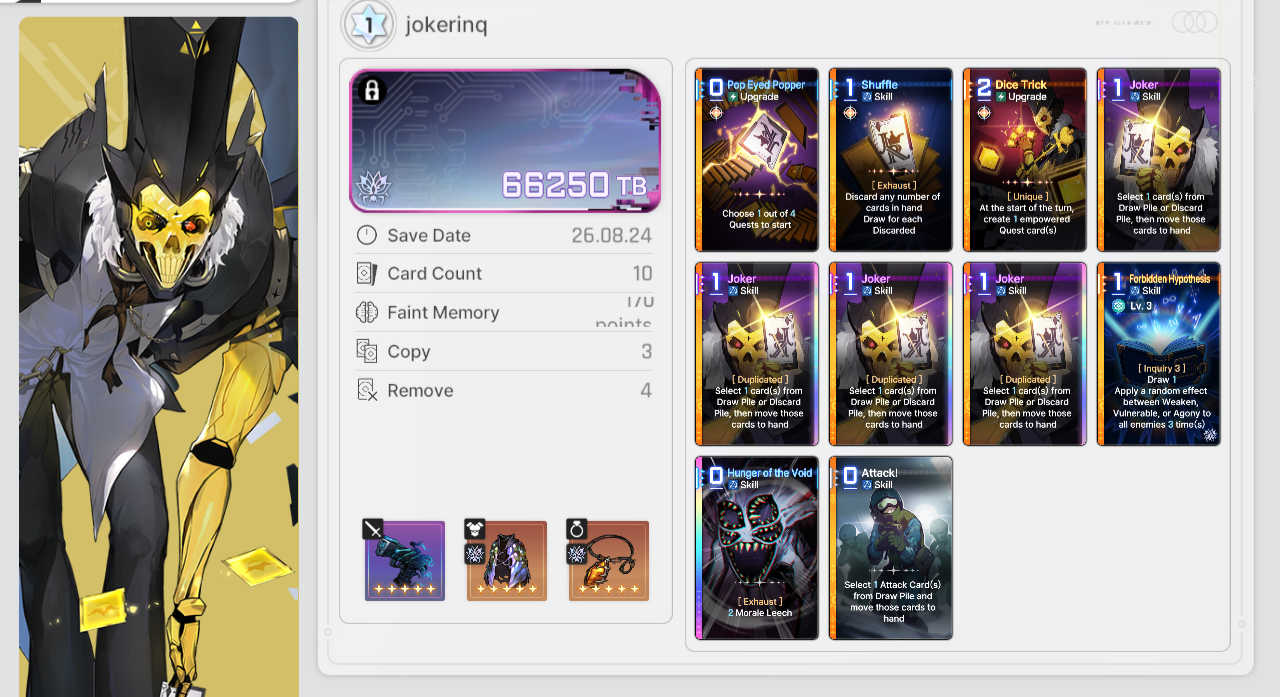Viewport: 1280px width, 697px height.
Task: Click the level 1 star badge beside jokerinq
Action: tap(369, 24)
